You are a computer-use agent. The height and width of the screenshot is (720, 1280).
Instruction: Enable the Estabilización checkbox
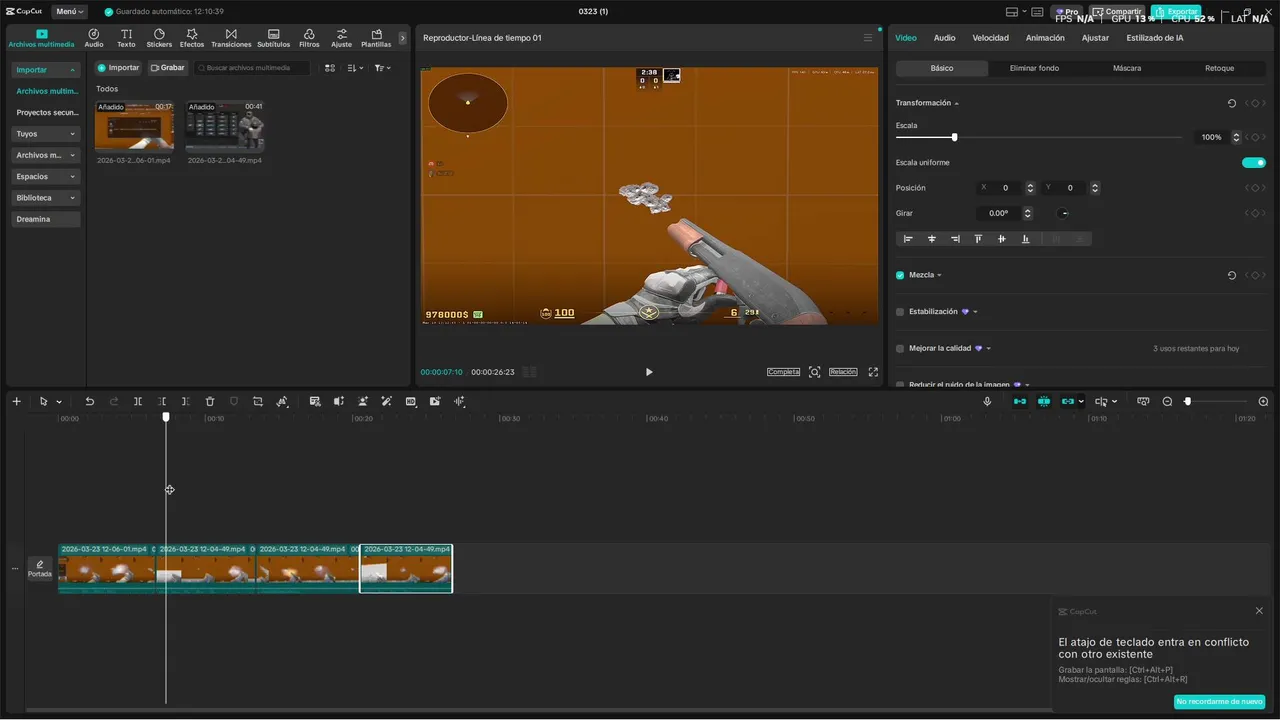coord(900,312)
